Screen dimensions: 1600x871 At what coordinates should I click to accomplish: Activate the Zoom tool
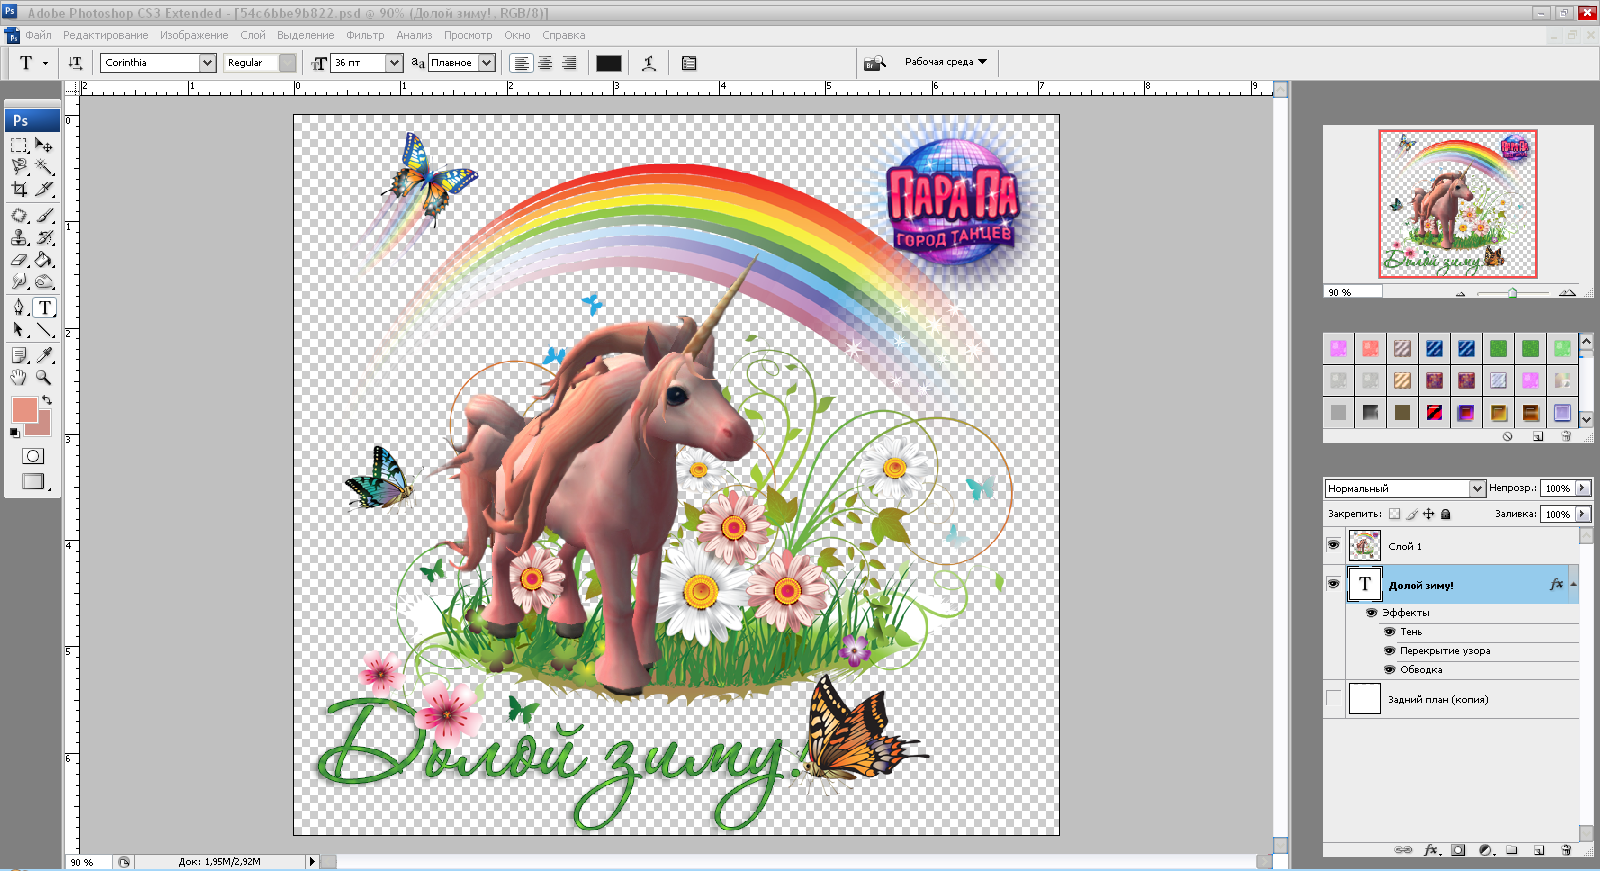pyautogui.click(x=44, y=377)
